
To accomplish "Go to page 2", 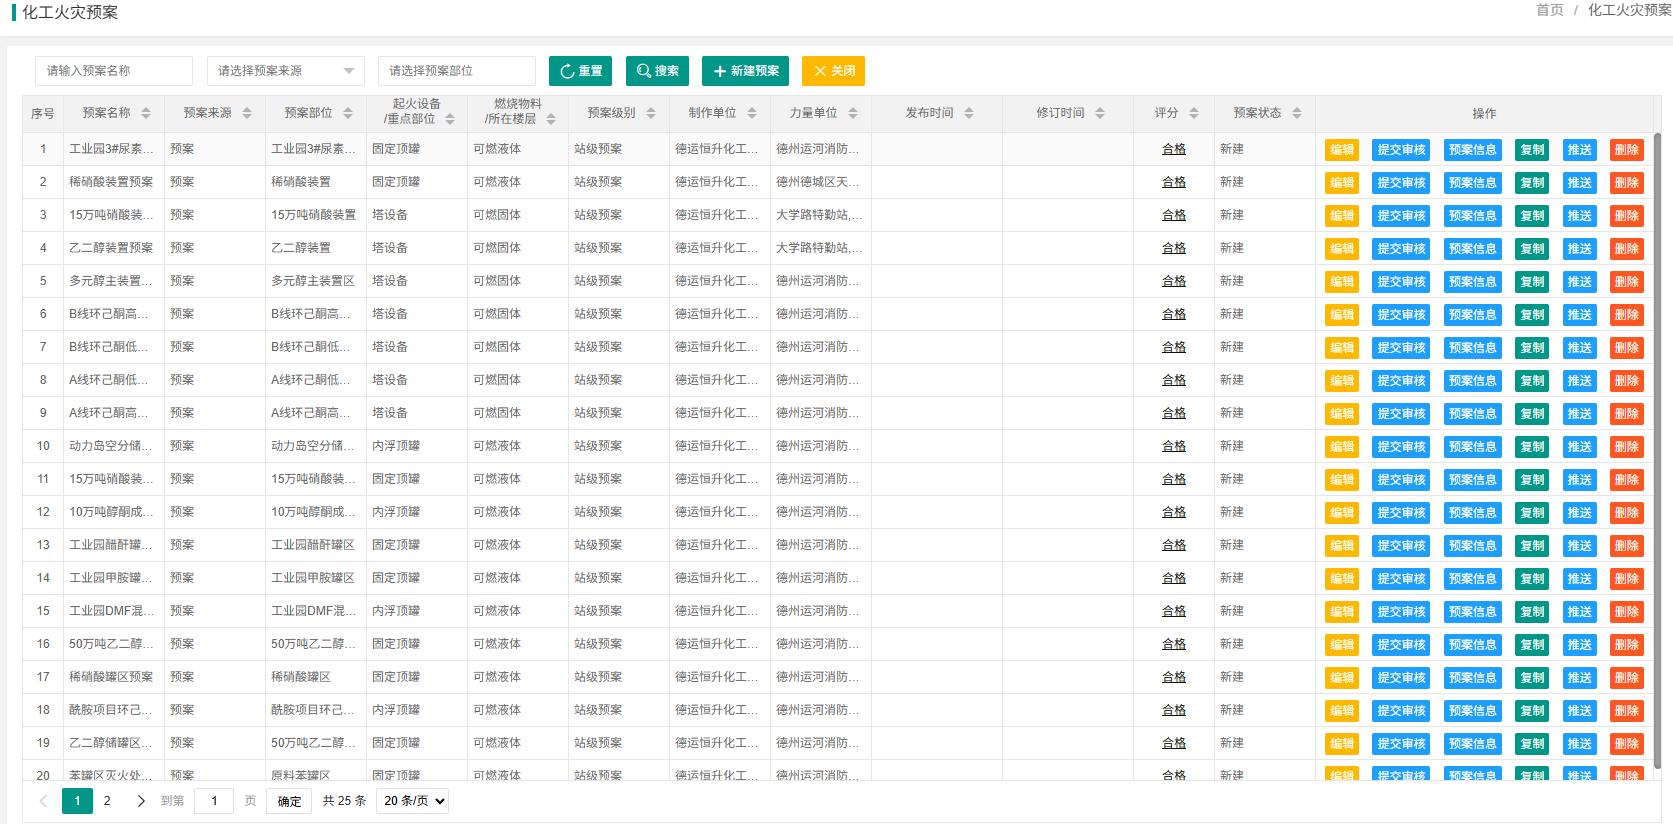I will click(107, 801).
